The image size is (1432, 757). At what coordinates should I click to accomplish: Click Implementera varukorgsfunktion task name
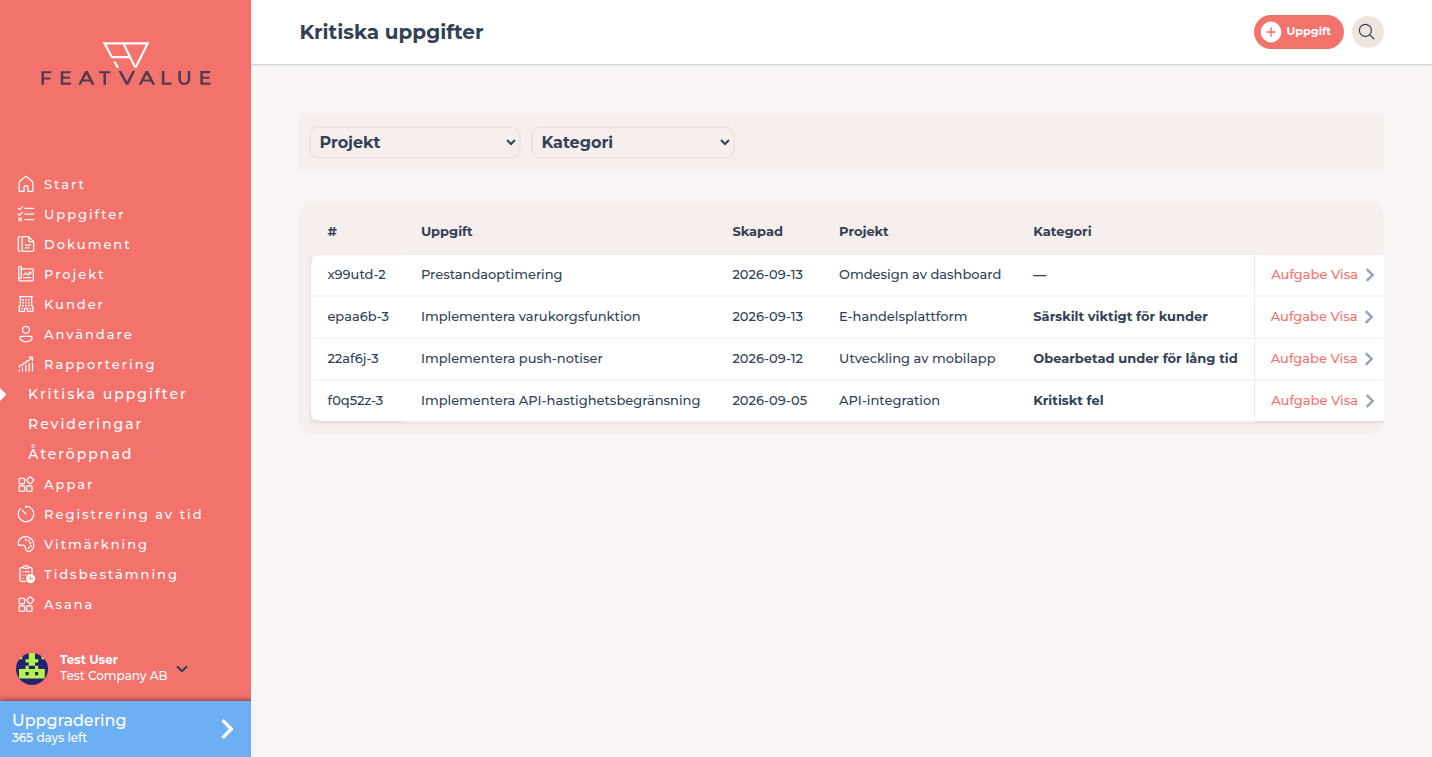pyautogui.click(x=530, y=317)
